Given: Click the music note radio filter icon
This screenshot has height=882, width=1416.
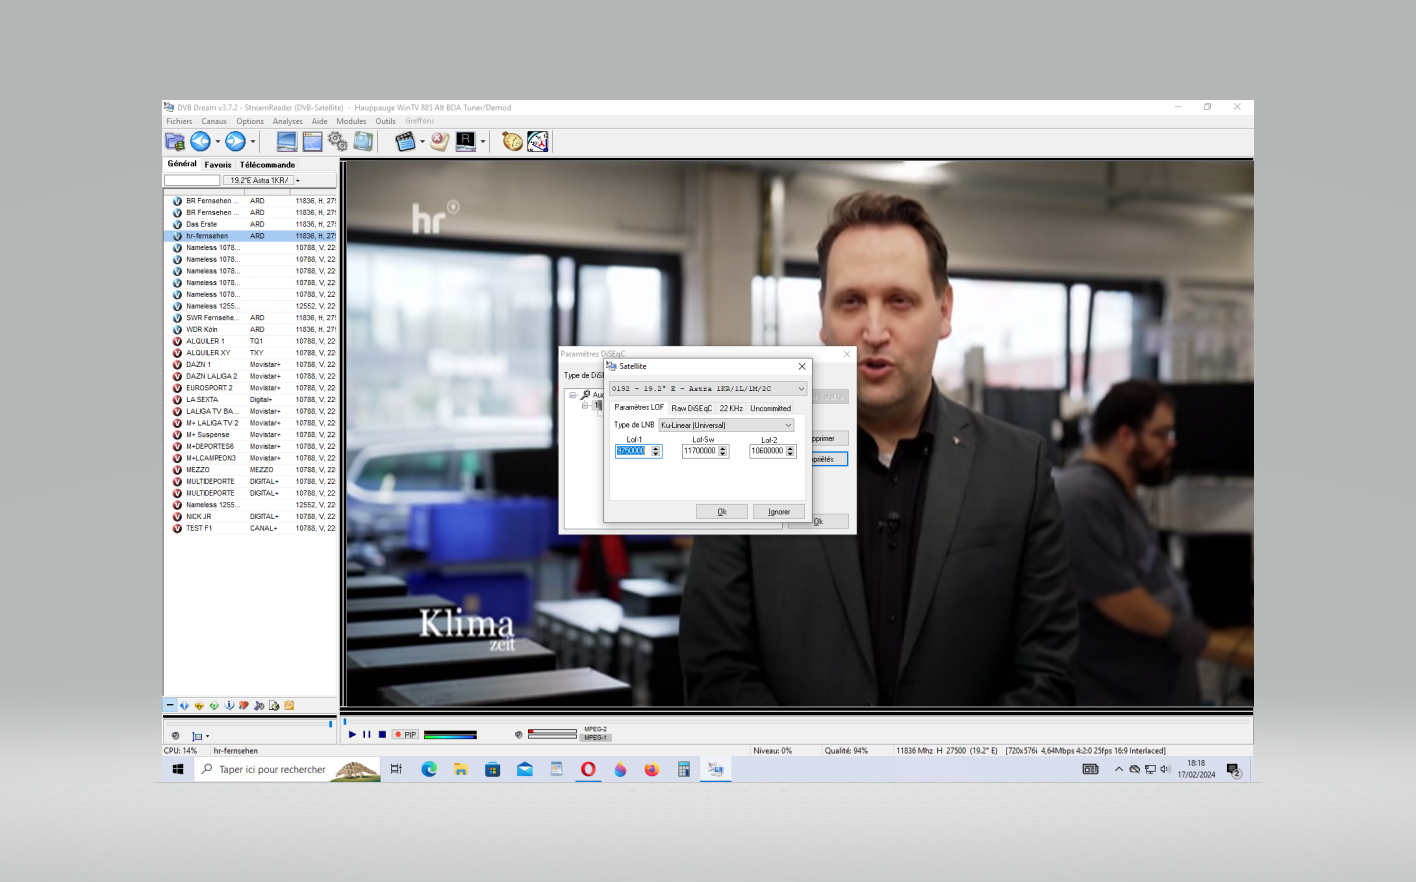Looking at the screenshot, I should 259,706.
